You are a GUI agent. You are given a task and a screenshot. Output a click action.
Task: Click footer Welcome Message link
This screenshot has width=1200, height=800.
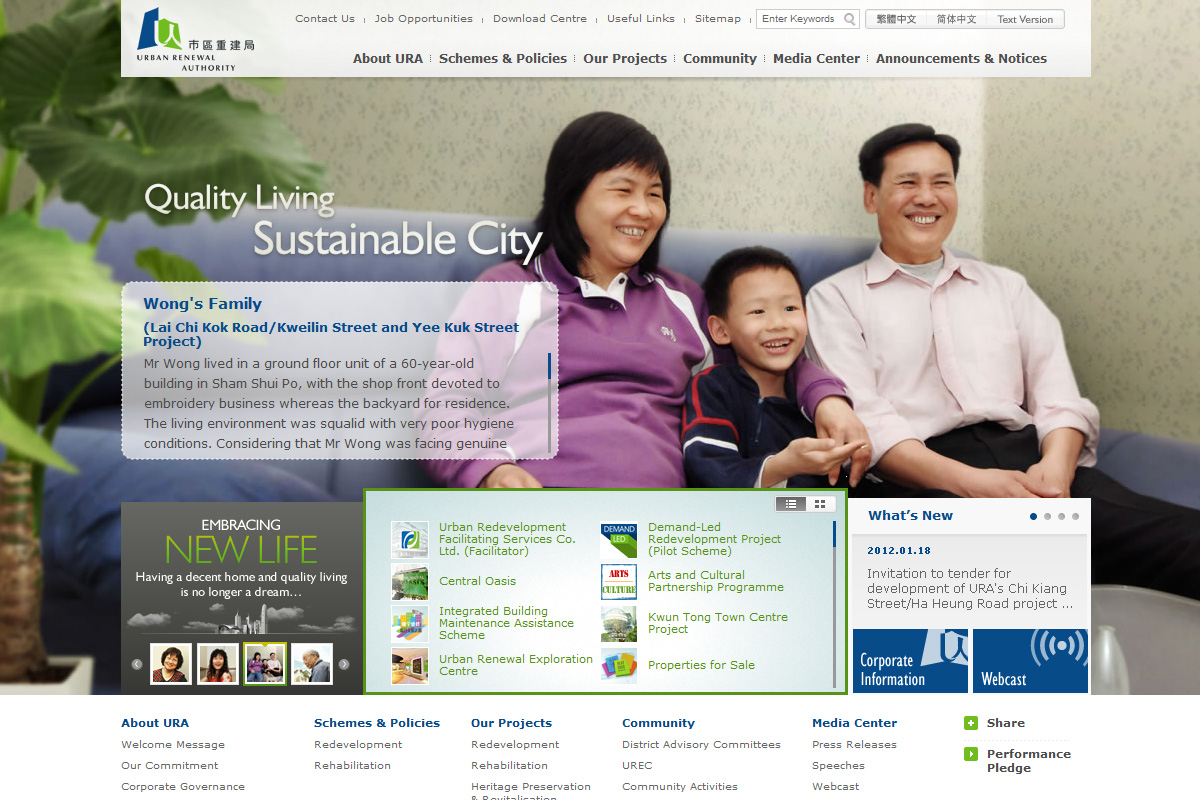[173, 745]
